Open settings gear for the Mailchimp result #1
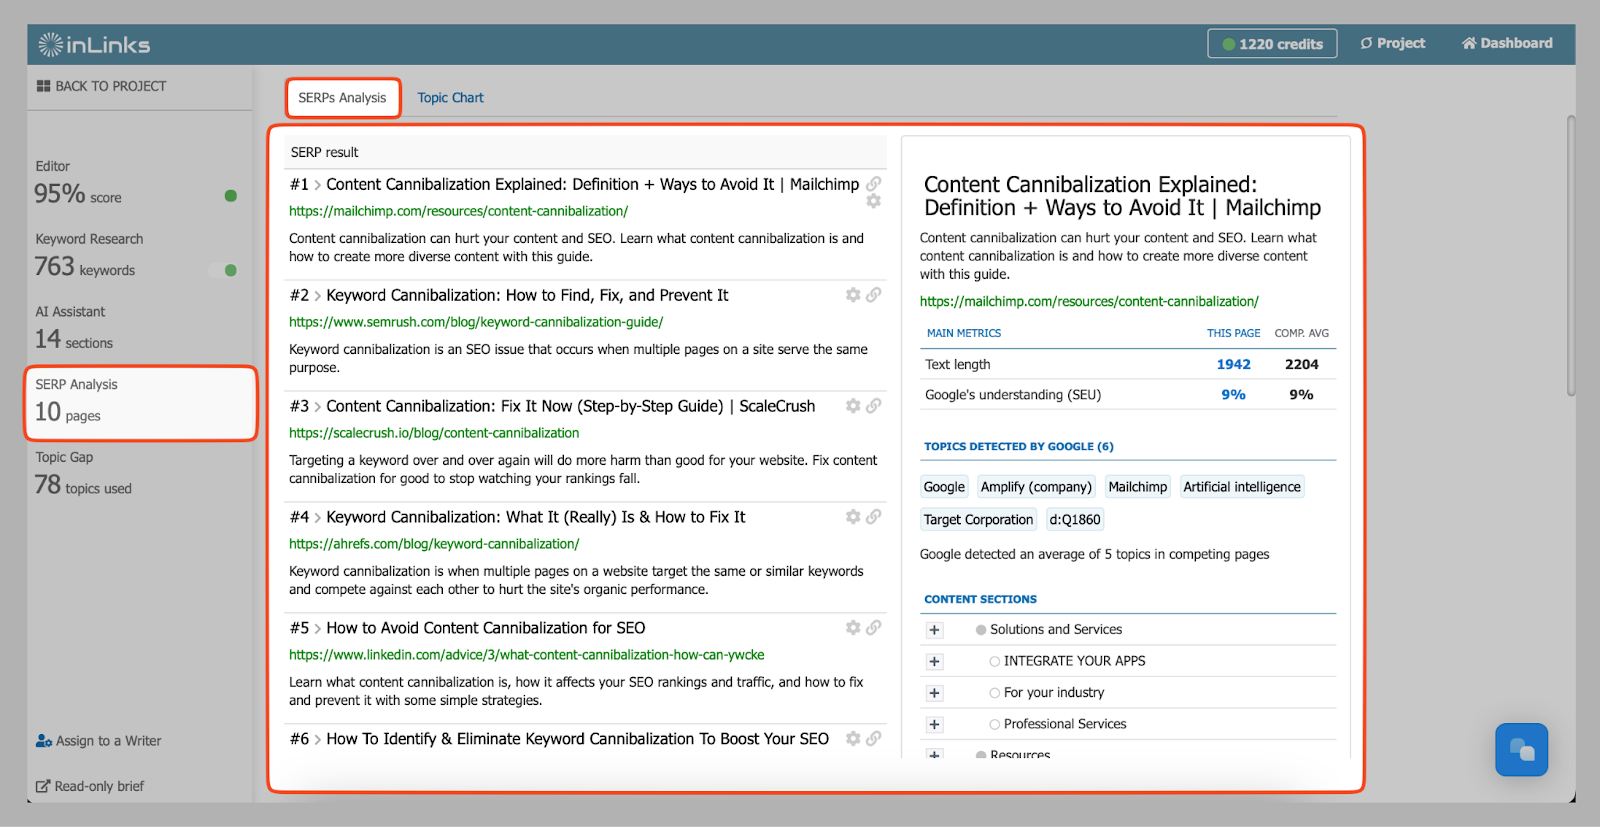Image resolution: width=1600 pixels, height=827 pixels. (873, 201)
